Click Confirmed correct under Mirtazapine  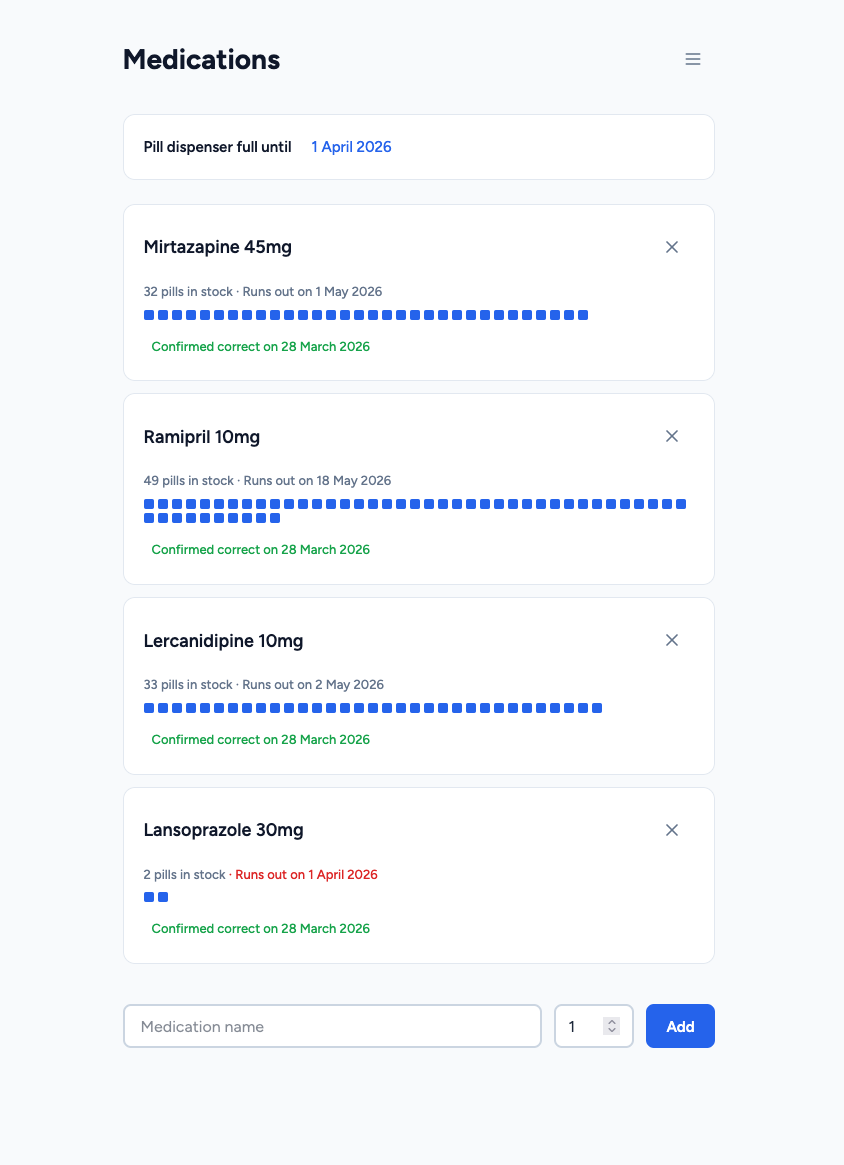[x=260, y=346]
